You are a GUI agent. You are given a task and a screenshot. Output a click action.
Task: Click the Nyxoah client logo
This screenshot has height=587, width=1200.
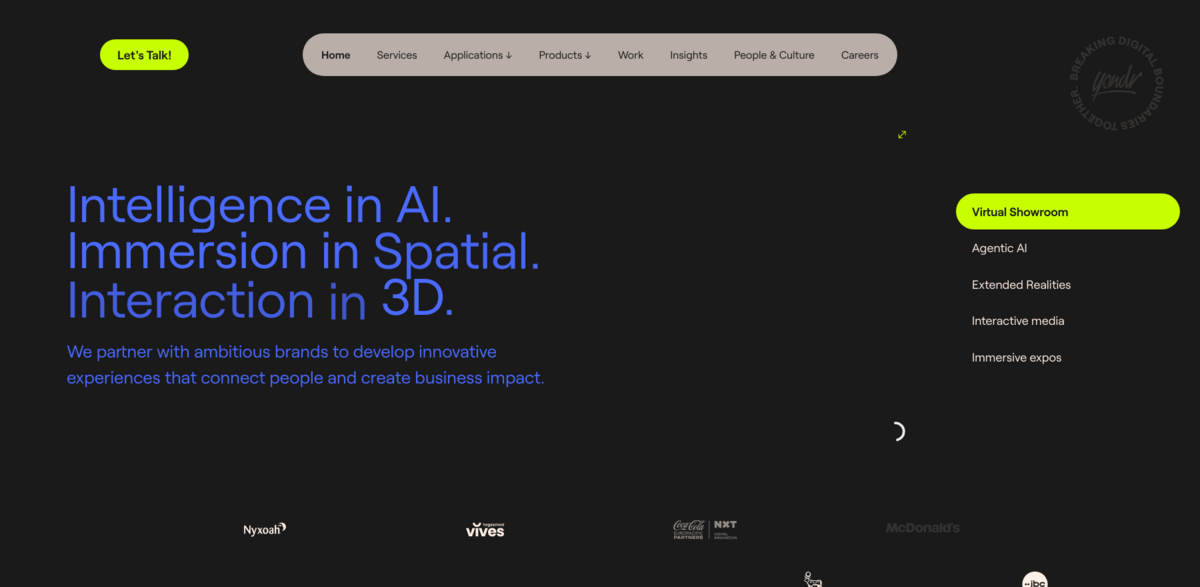(x=265, y=529)
